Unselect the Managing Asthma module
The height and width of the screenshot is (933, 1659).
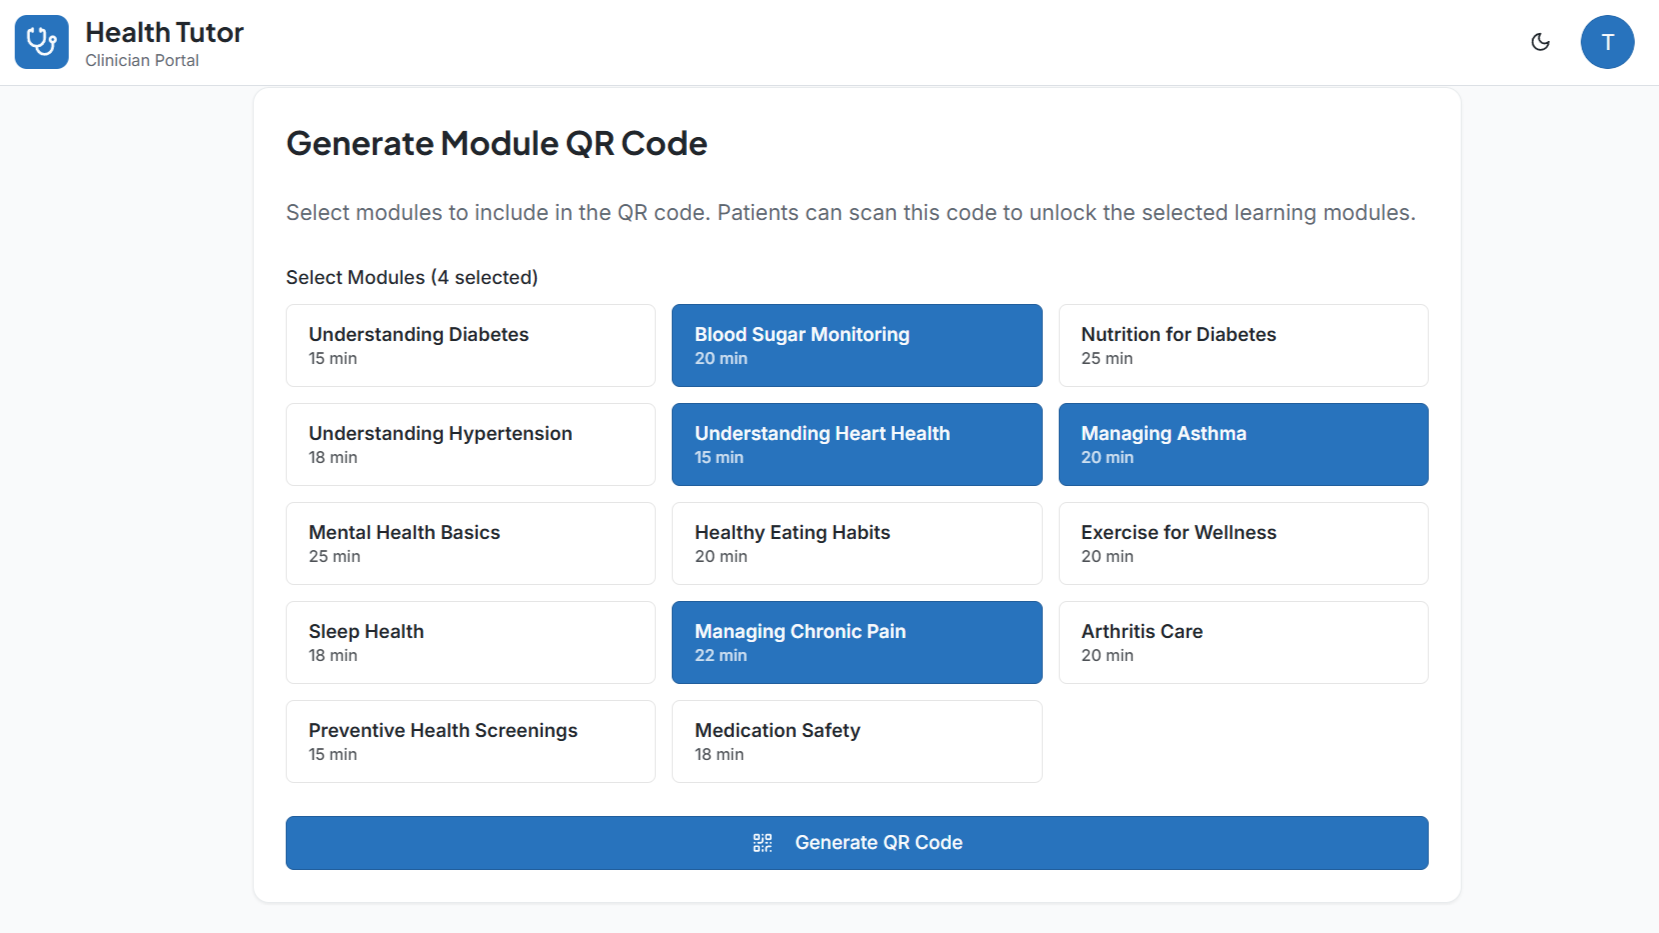(x=1243, y=444)
